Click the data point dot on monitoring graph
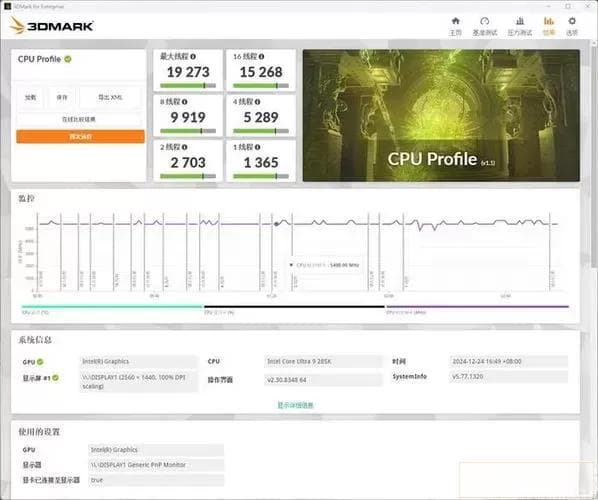Screen dimensions: 598x500 pyautogui.click(x=276, y=224)
